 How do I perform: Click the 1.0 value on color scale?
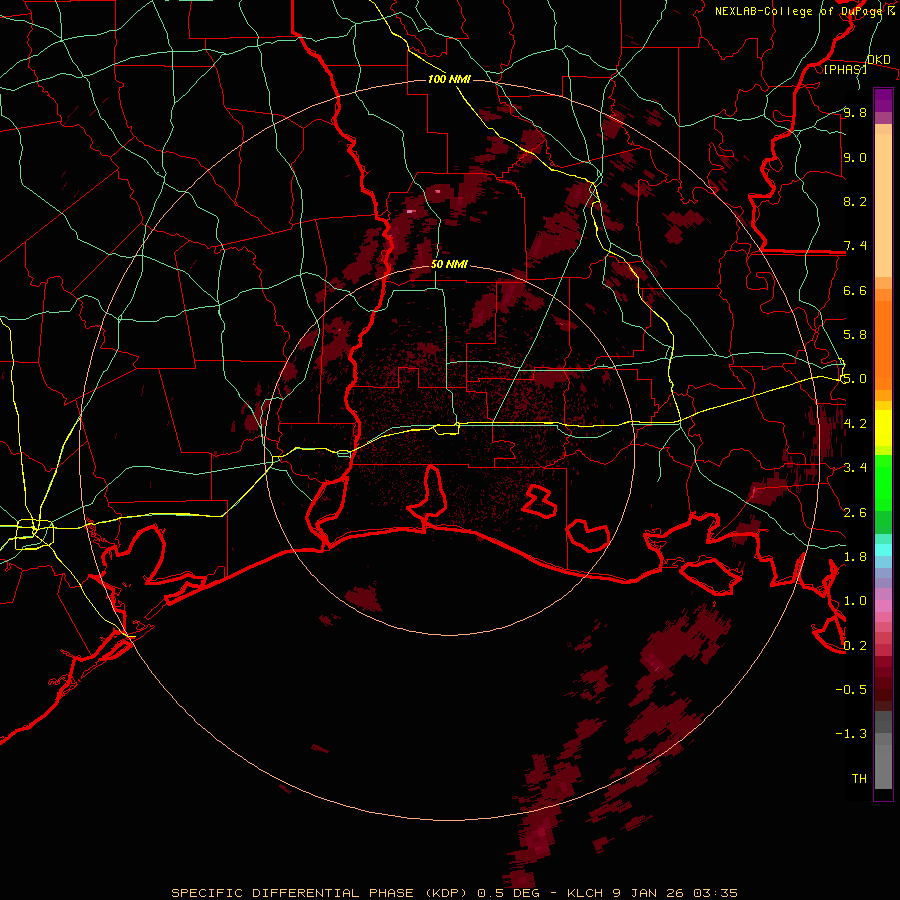(x=855, y=601)
